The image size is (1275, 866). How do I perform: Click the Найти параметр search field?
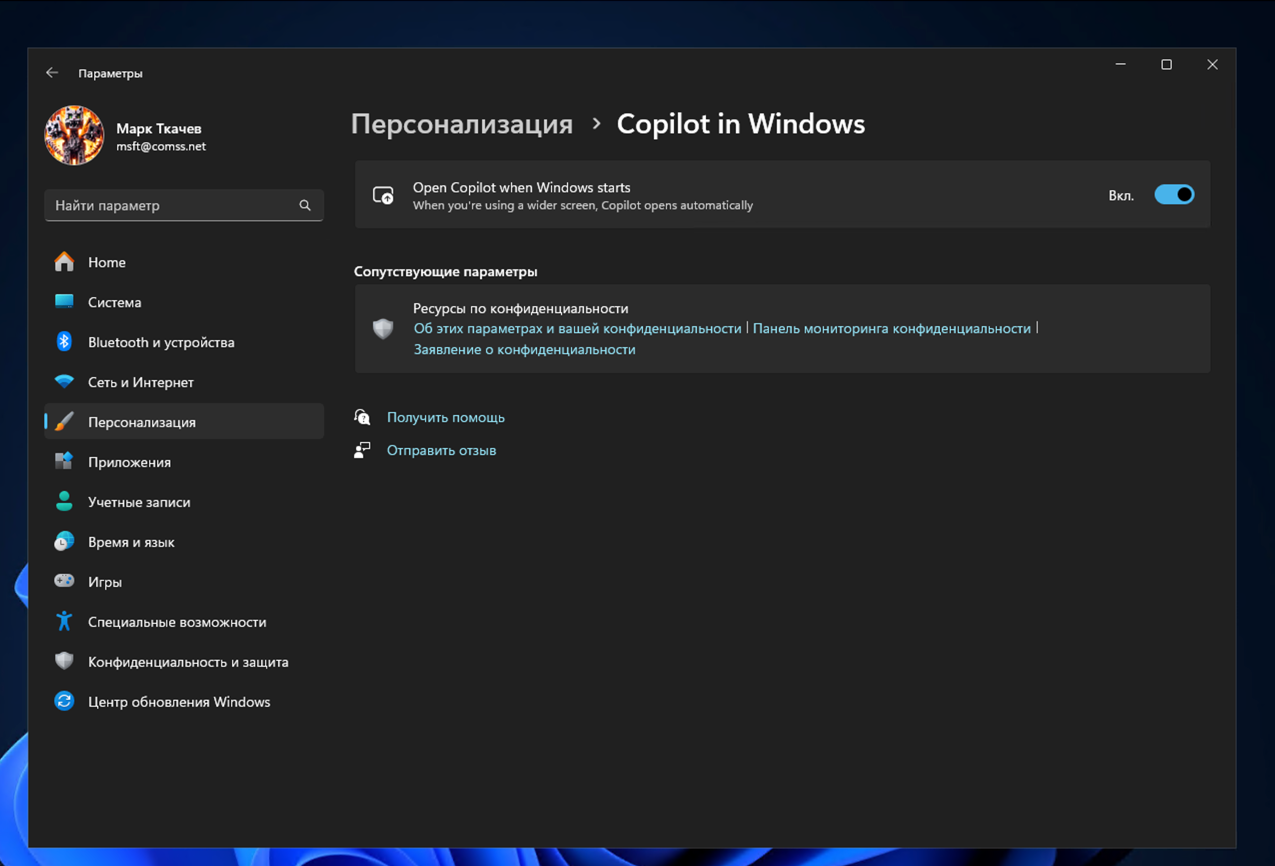coord(170,206)
